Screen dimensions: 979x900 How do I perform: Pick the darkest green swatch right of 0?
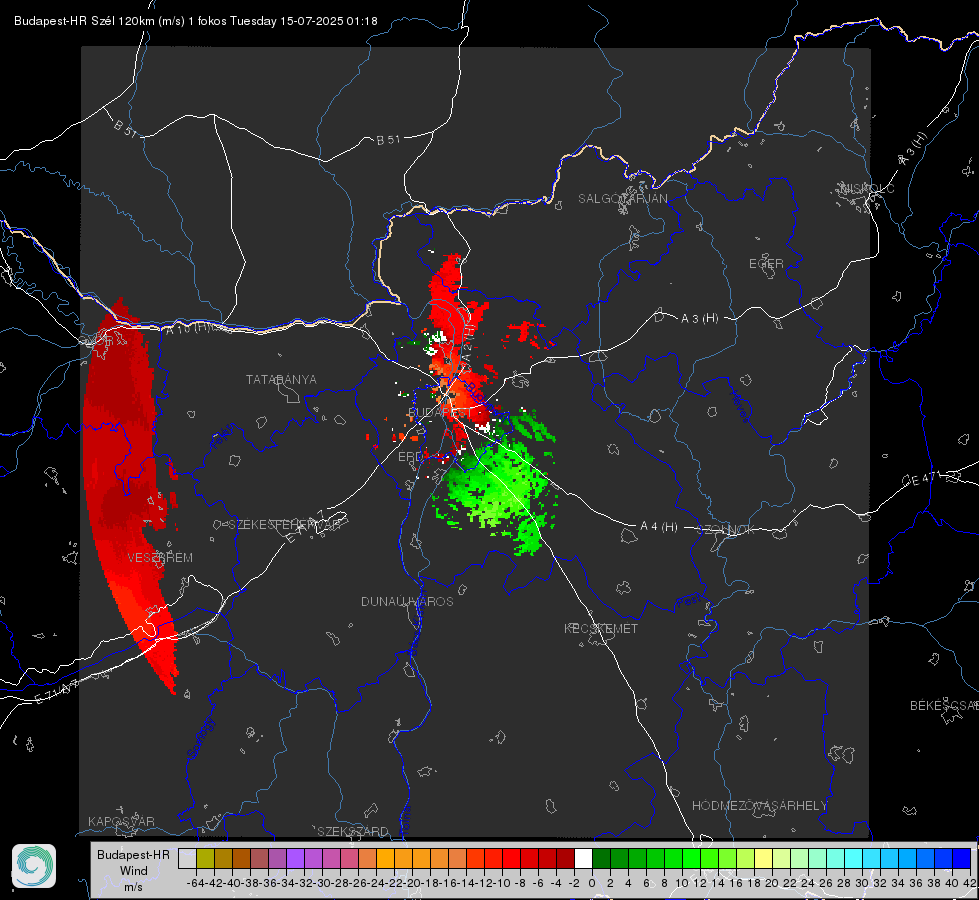tap(601, 858)
